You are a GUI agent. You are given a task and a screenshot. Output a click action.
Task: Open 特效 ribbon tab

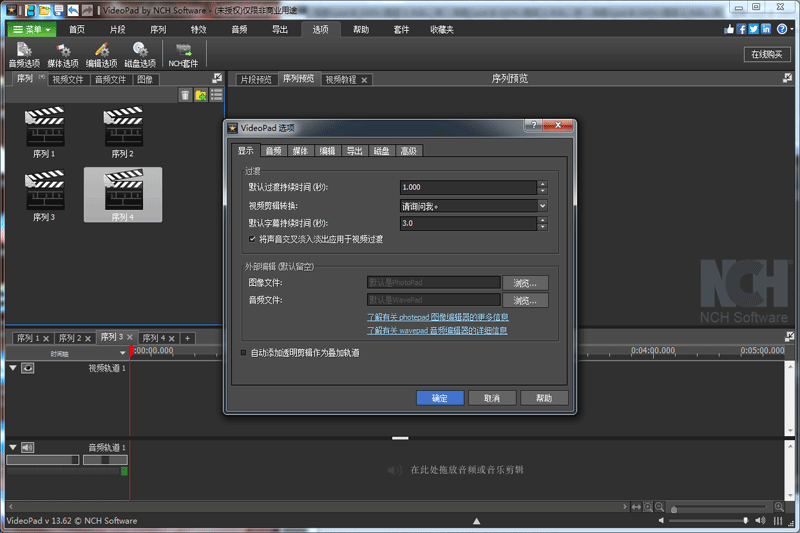click(198, 30)
